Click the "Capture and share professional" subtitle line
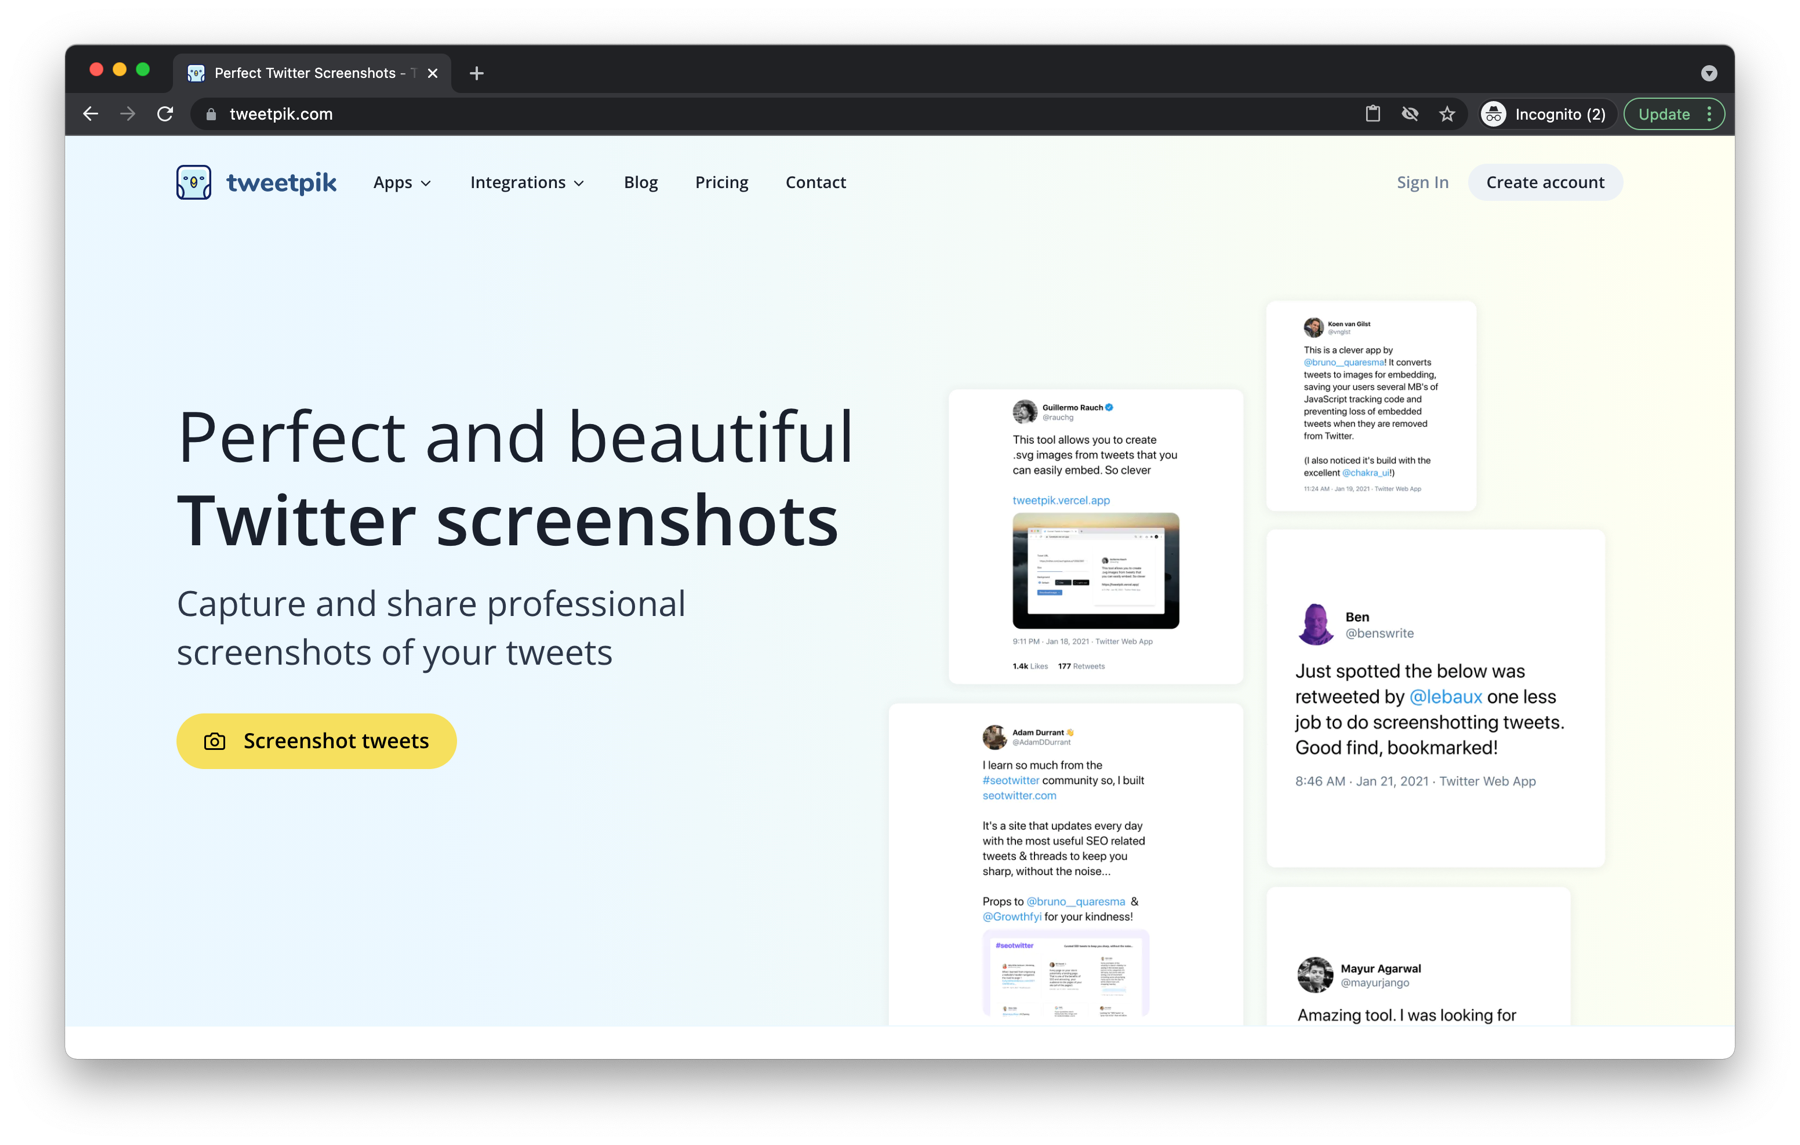Viewport: 1800px width, 1145px height. (x=432, y=604)
